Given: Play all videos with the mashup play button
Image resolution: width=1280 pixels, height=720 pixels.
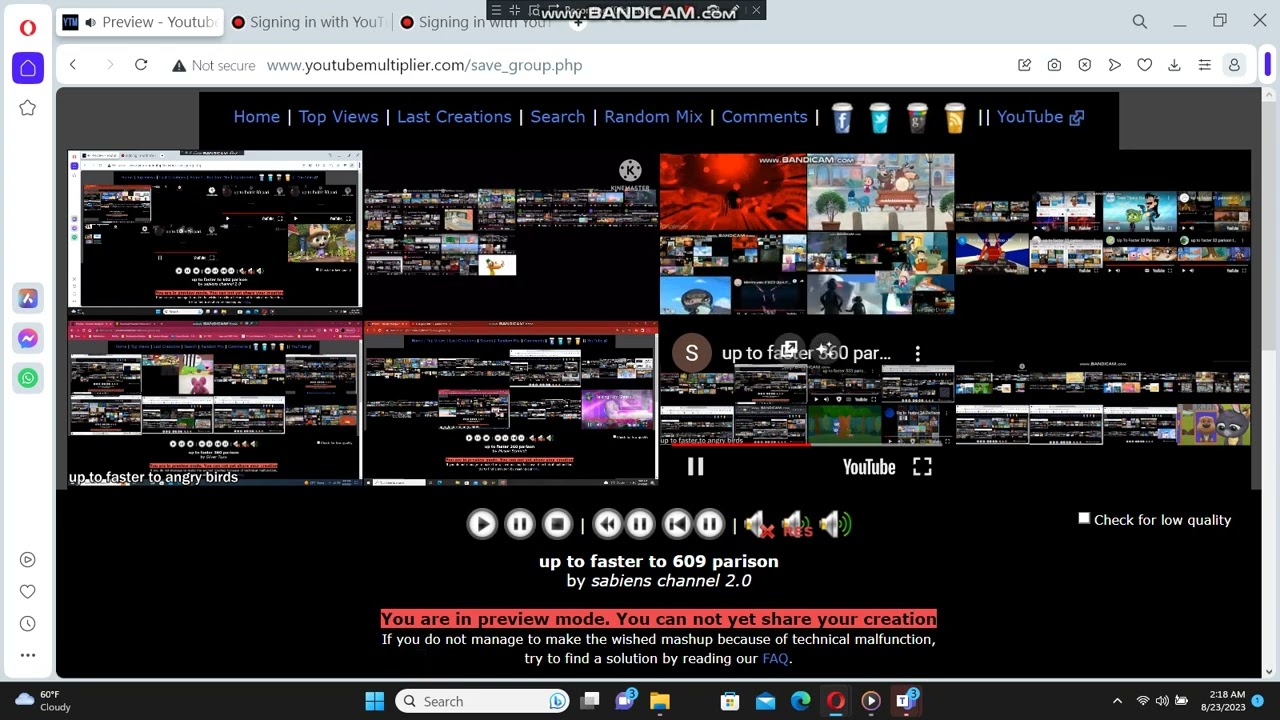Looking at the screenshot, I should (x=481, y=524).
